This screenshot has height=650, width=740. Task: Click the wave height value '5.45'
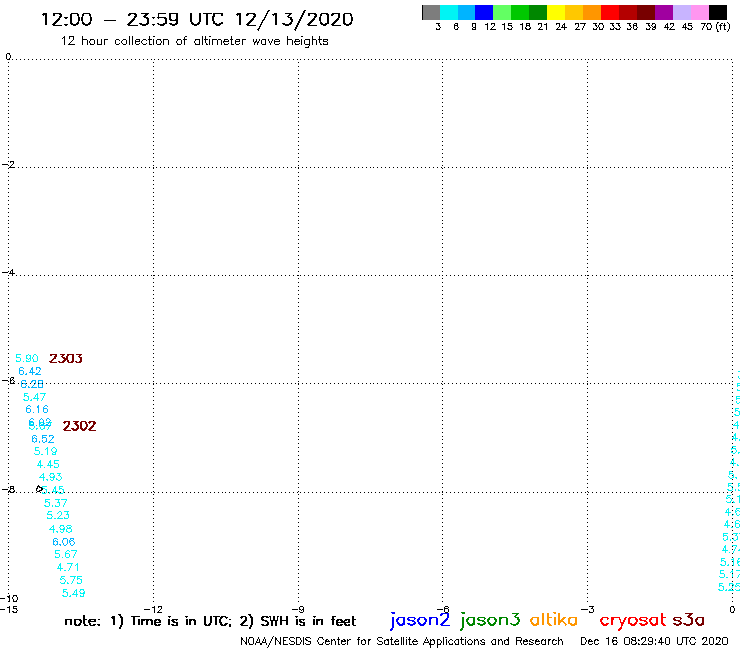pyautogui.click(x=53, y=490)
